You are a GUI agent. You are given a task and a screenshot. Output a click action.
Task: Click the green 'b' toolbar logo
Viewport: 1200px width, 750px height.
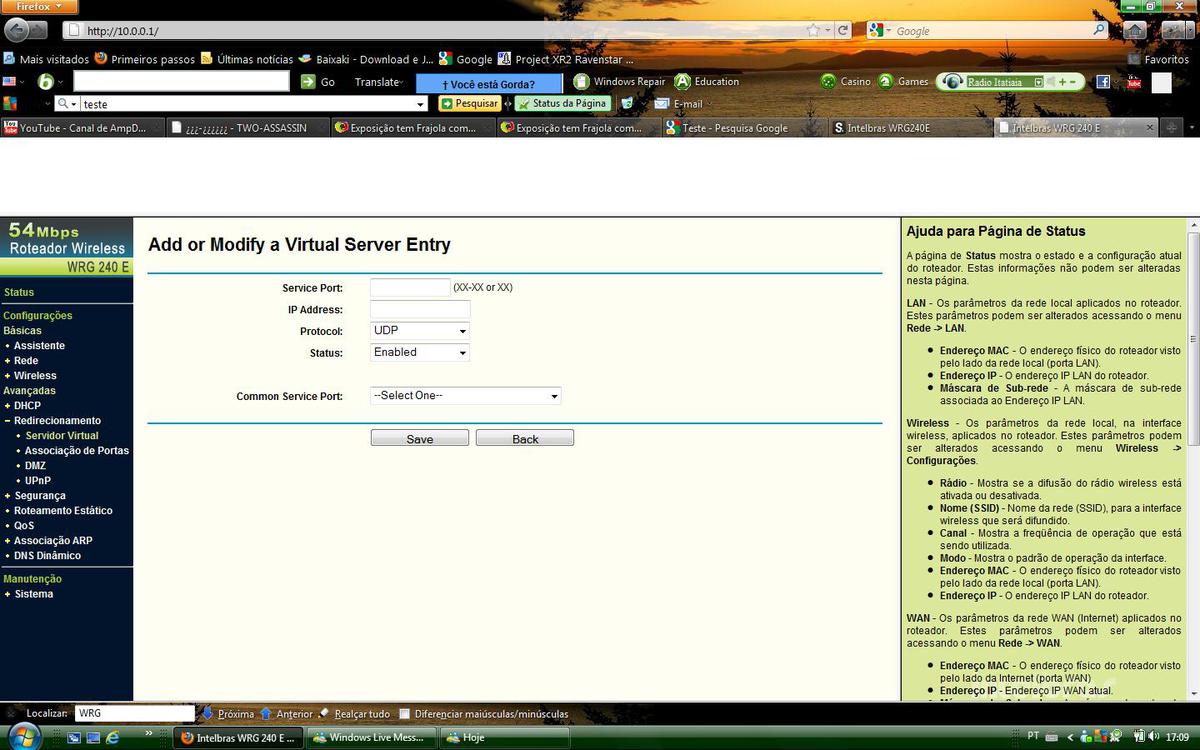point(45,82)
